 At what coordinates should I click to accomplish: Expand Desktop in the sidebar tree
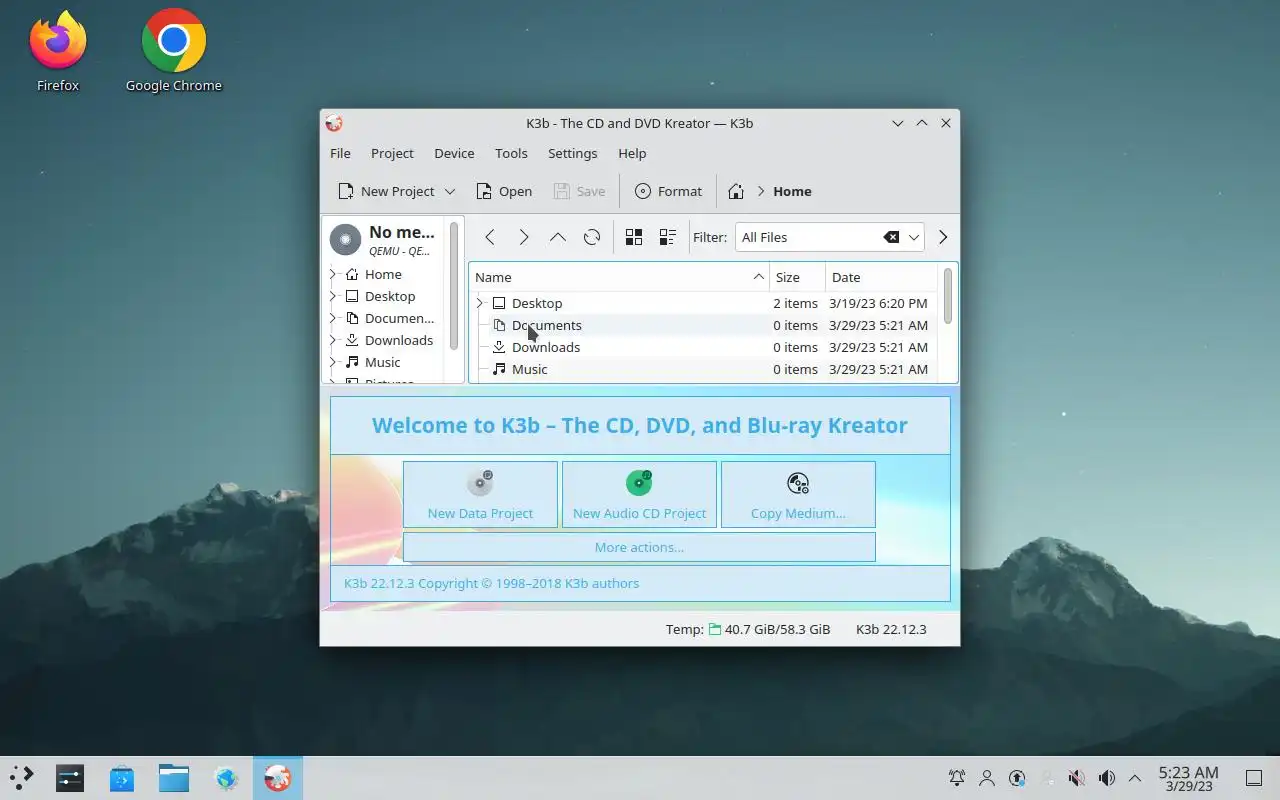click(x=333, y=296)
